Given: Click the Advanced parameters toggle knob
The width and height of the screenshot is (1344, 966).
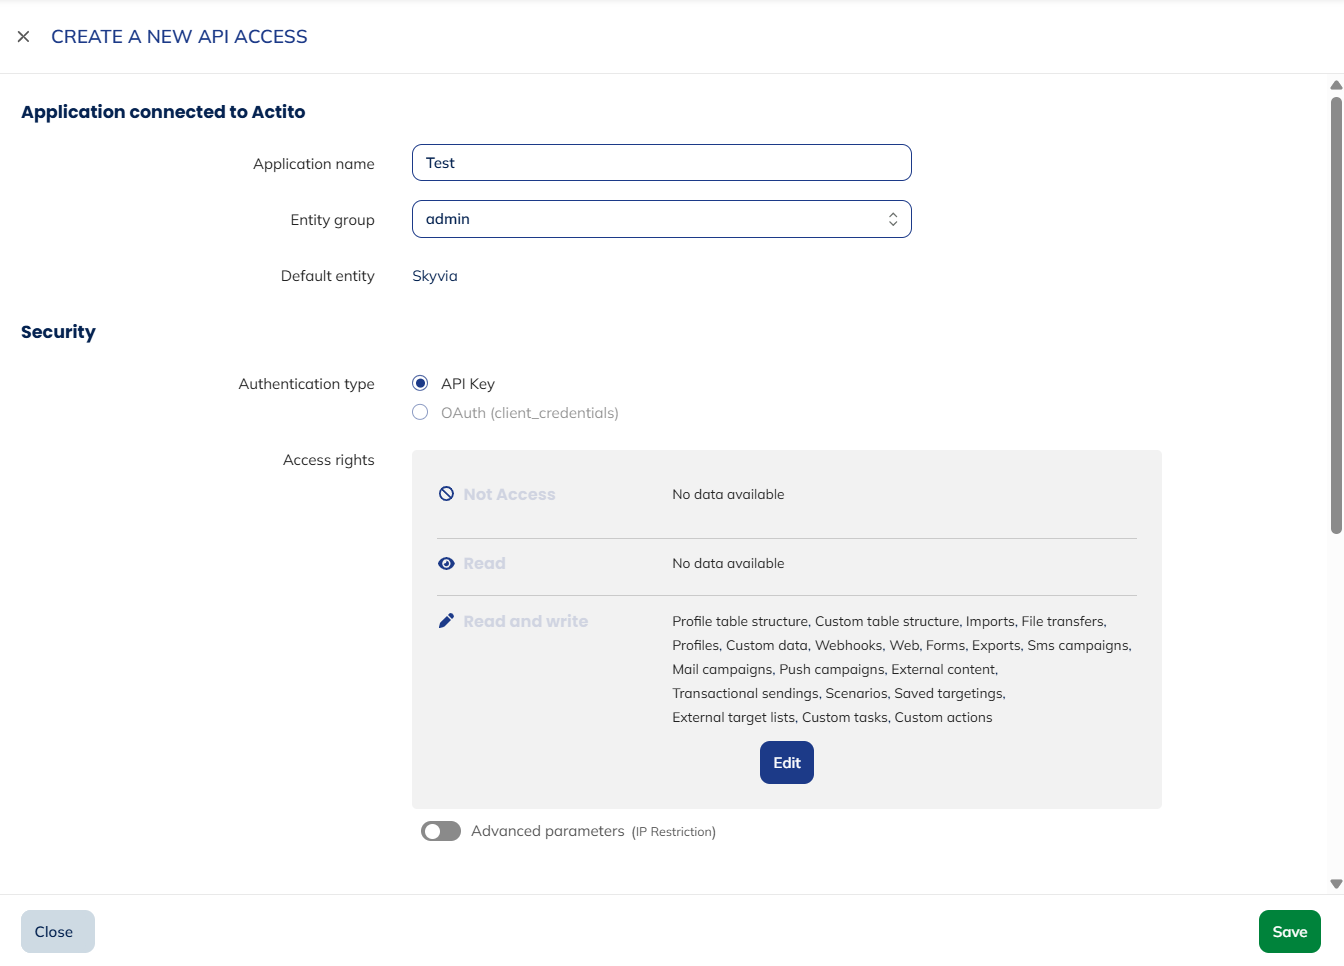Looking at the screenshot, I should click(433, 830).
